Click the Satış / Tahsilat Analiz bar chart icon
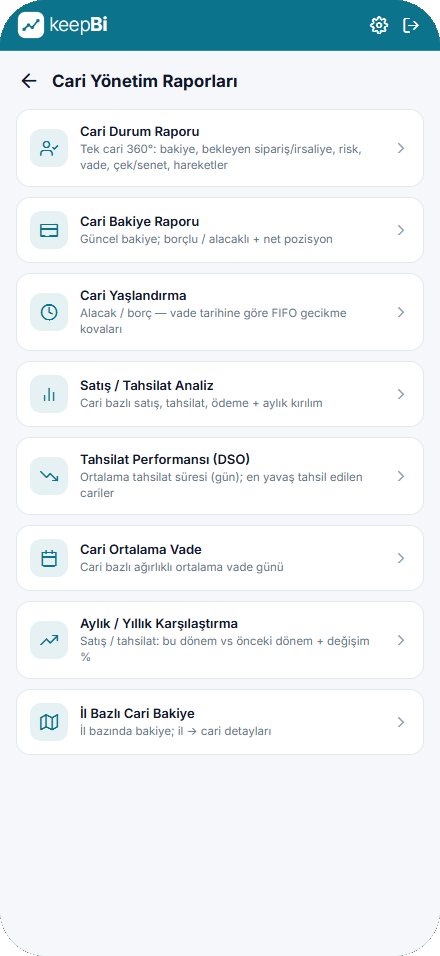 [x=49, y=394]
